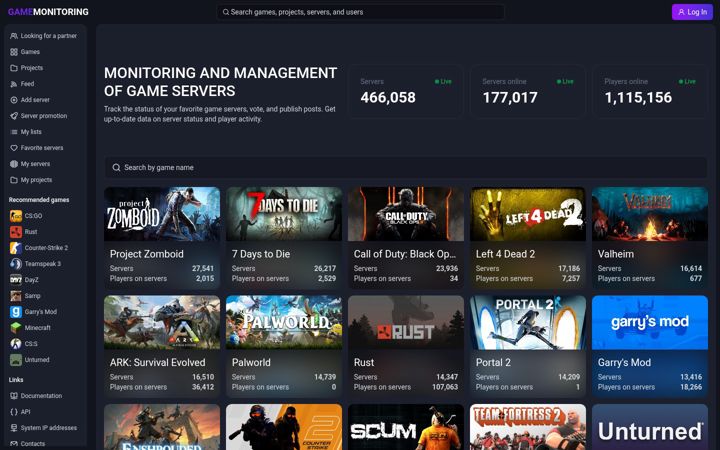Open the Project Zomboid game card thumbnail
The width and height of the screenshot is (720, 450).
(162, 214)
